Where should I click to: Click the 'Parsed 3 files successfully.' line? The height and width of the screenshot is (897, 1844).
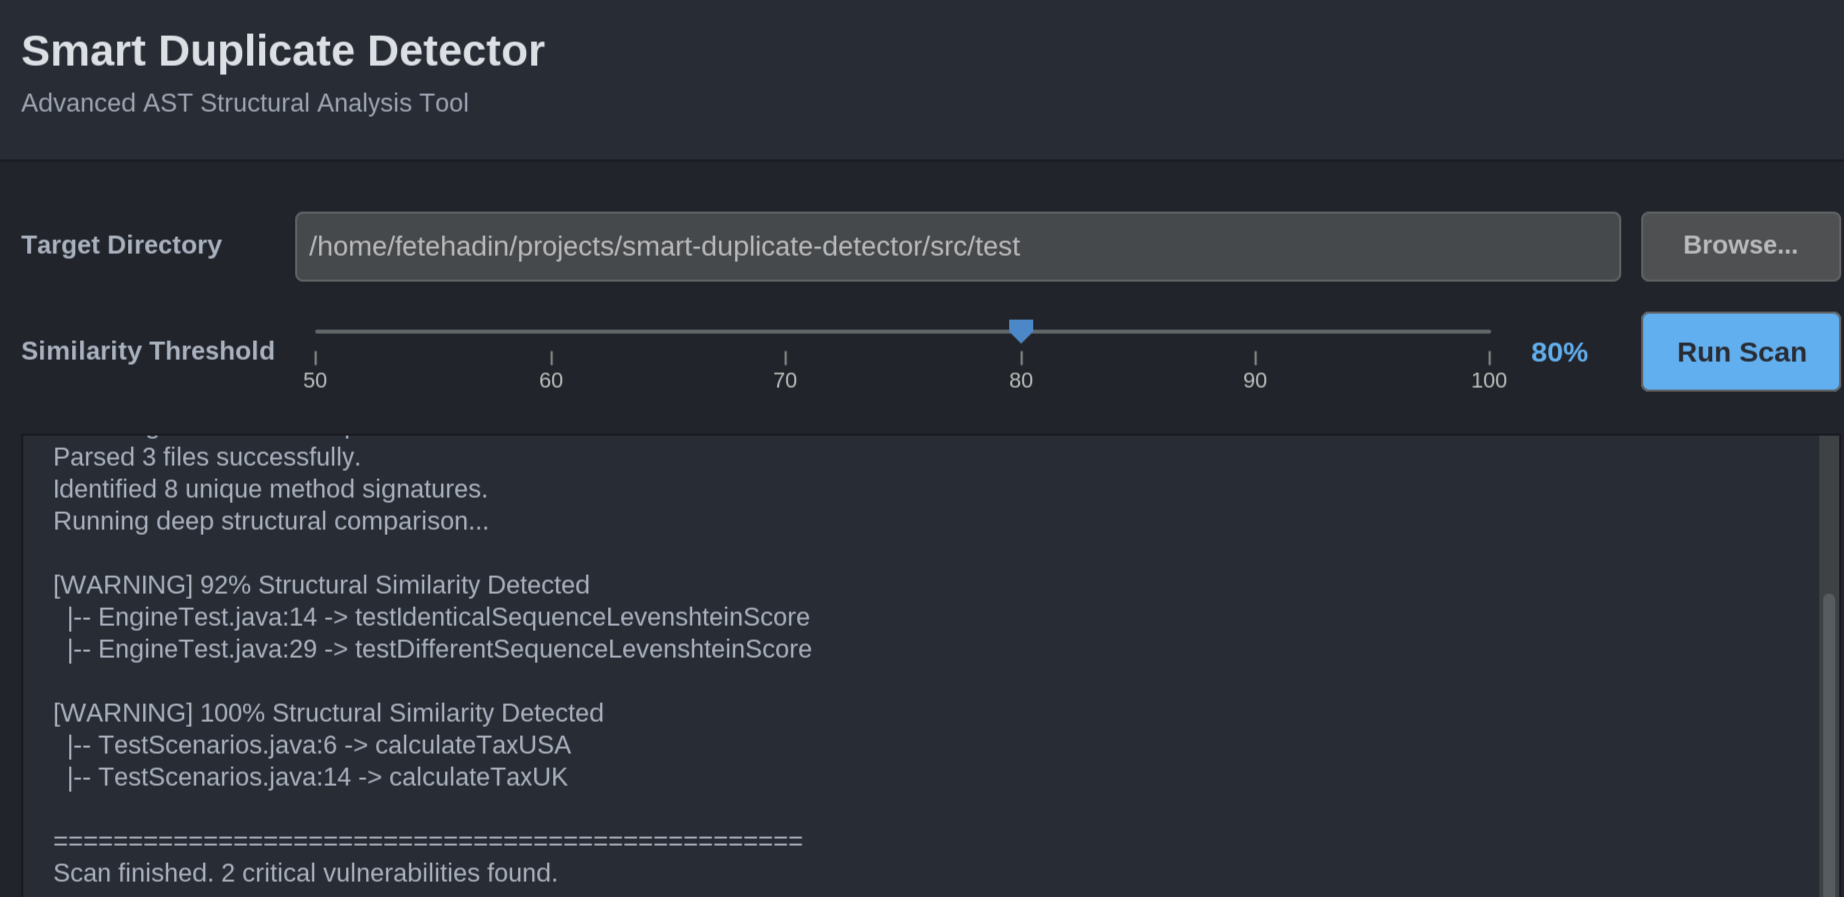point(207,457)
